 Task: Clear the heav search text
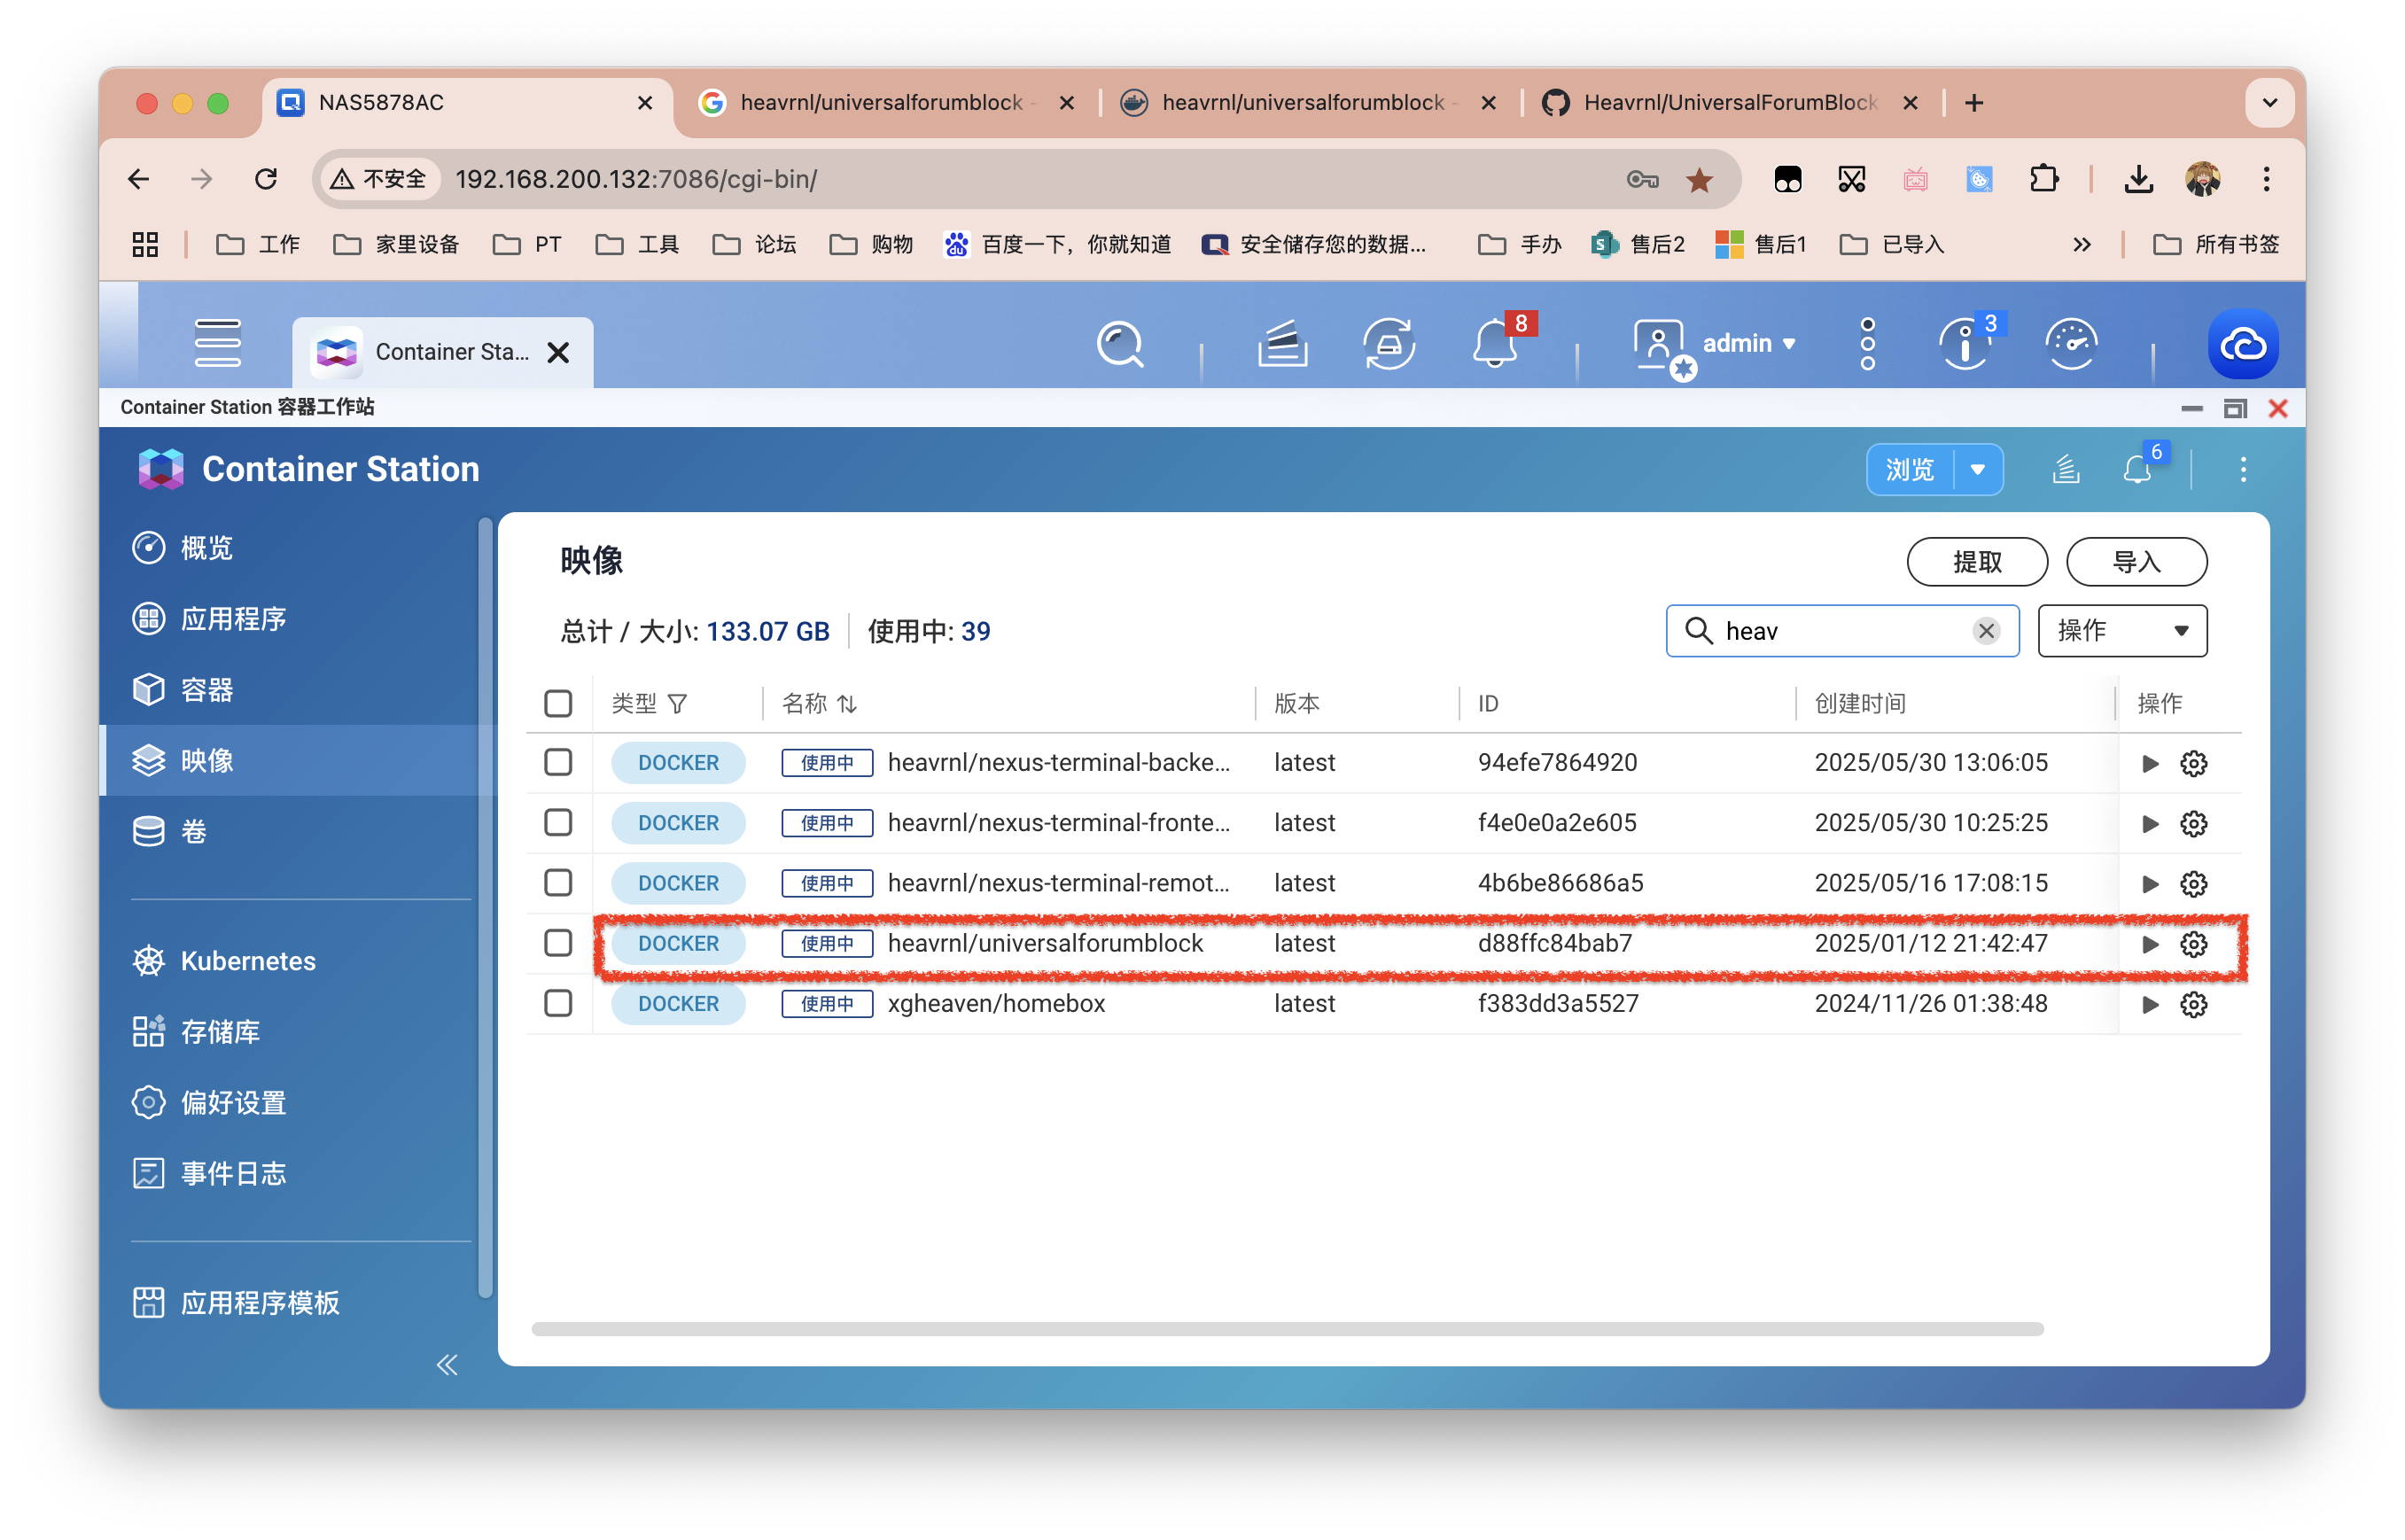[1986, 631]
